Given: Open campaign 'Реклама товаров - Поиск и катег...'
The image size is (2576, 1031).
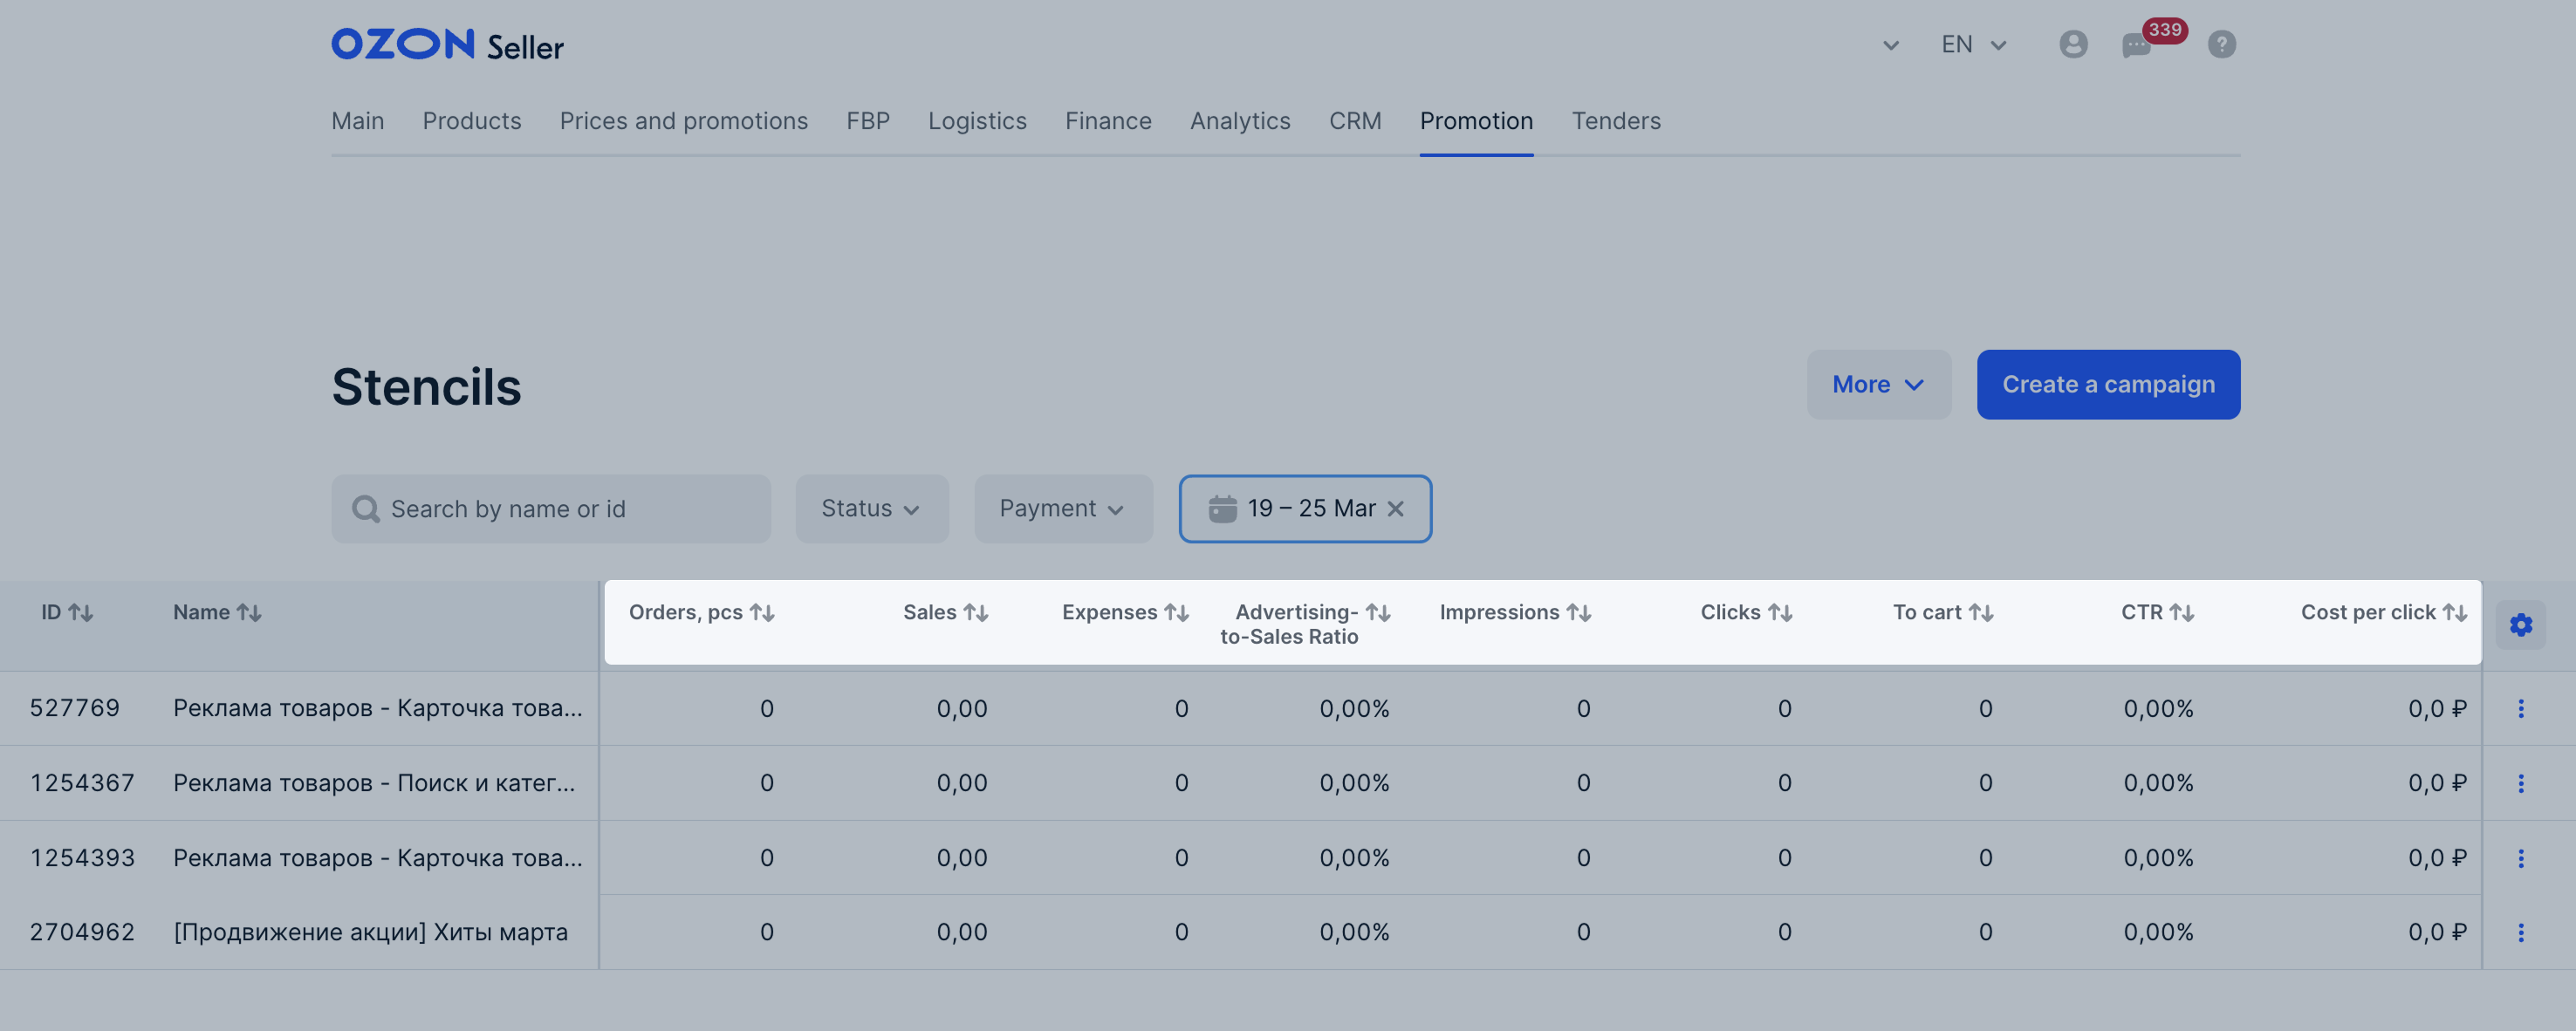Looking at the screenshot, I should pyautogui.click(x=374, y=783).
